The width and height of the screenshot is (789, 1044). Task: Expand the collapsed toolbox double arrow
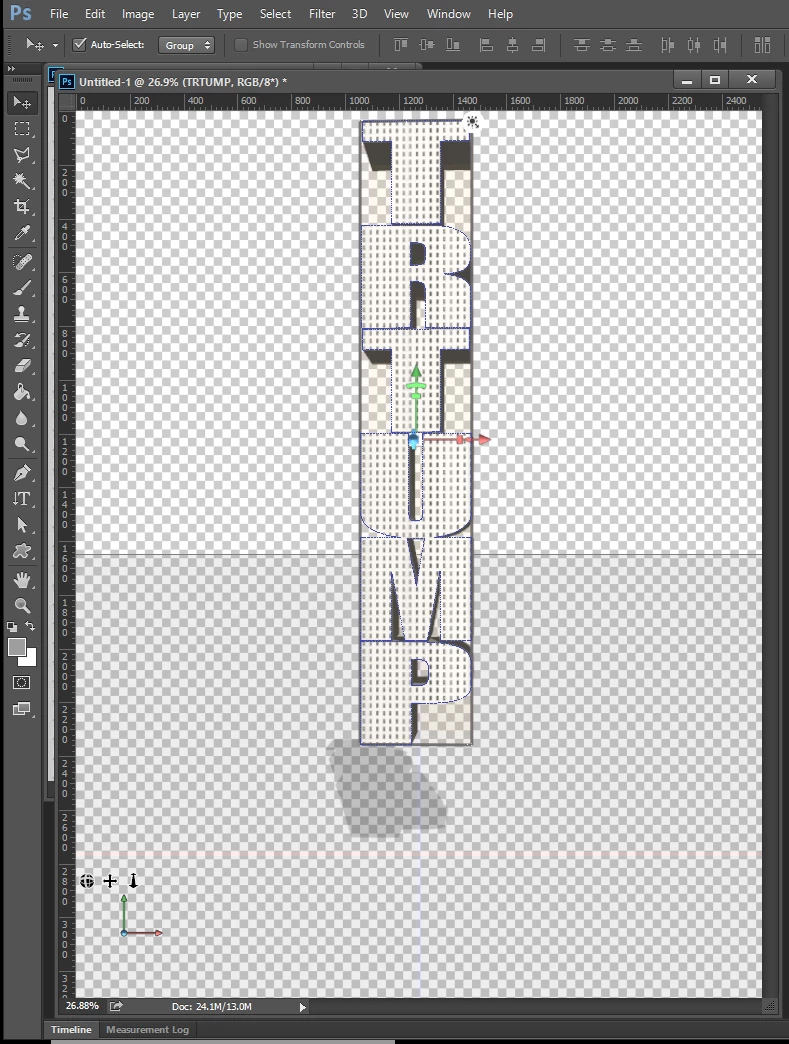[11, 69]
